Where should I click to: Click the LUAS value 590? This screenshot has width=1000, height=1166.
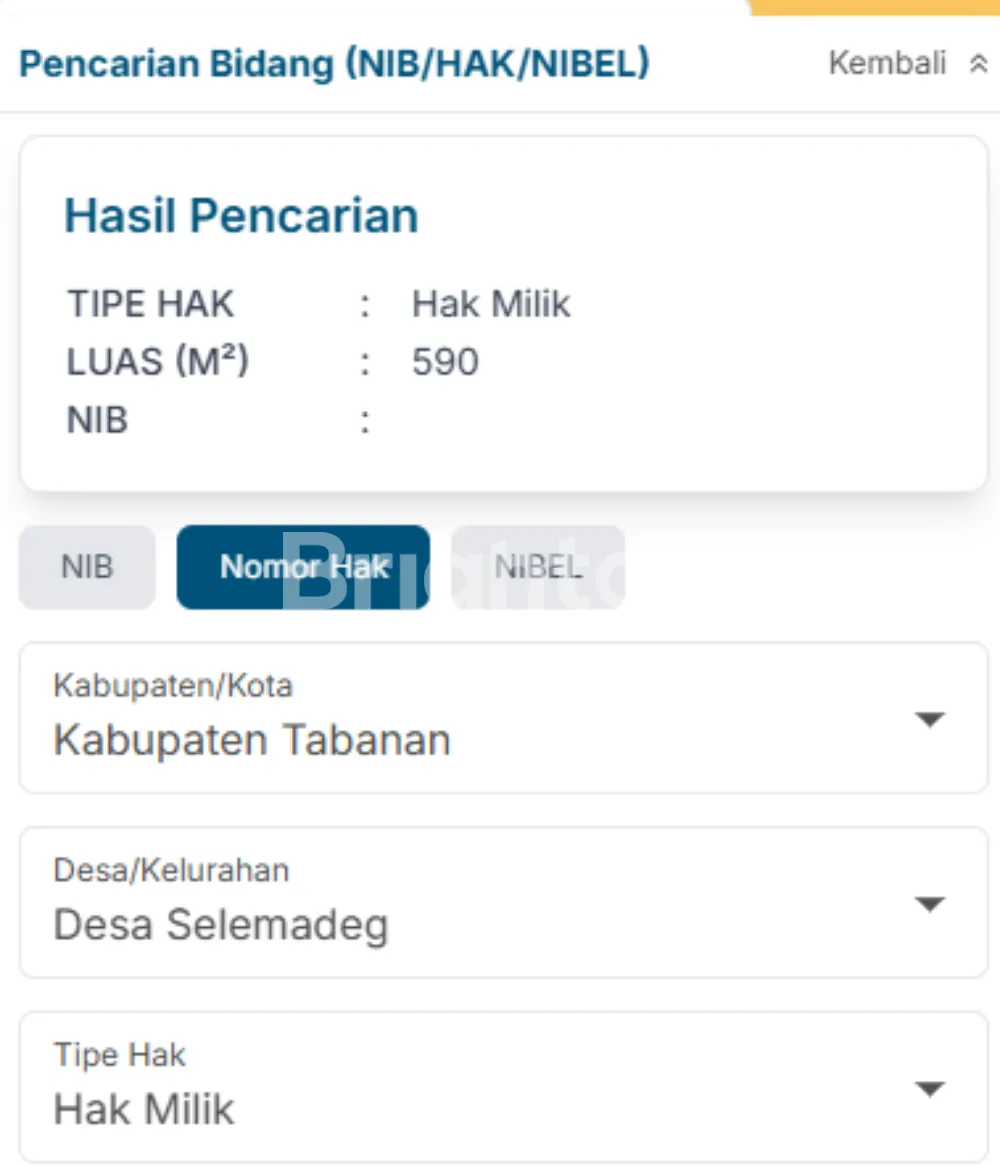click(445, 362)
